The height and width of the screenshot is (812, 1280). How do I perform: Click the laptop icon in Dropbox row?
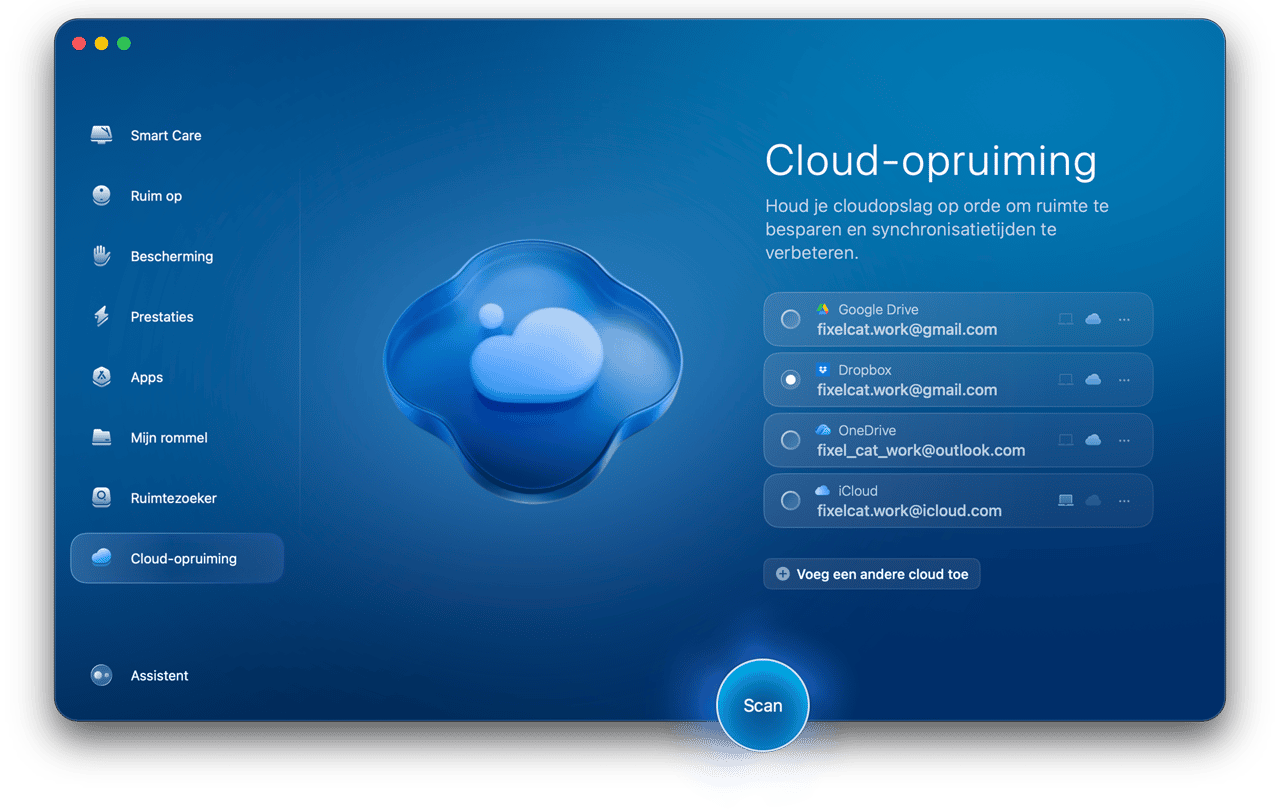coord(1066,380)
